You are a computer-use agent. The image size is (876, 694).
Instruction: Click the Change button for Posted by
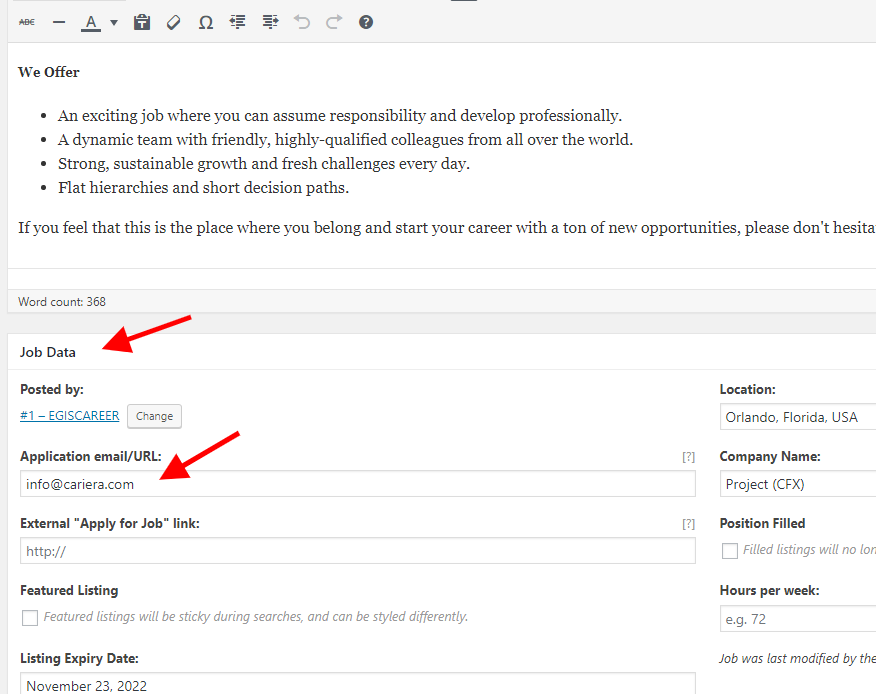click(154, 416)
